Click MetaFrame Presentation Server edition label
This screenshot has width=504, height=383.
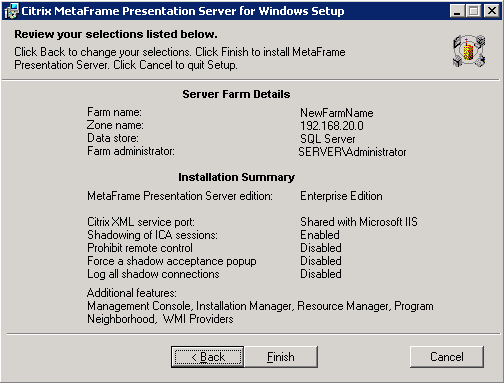180,196
